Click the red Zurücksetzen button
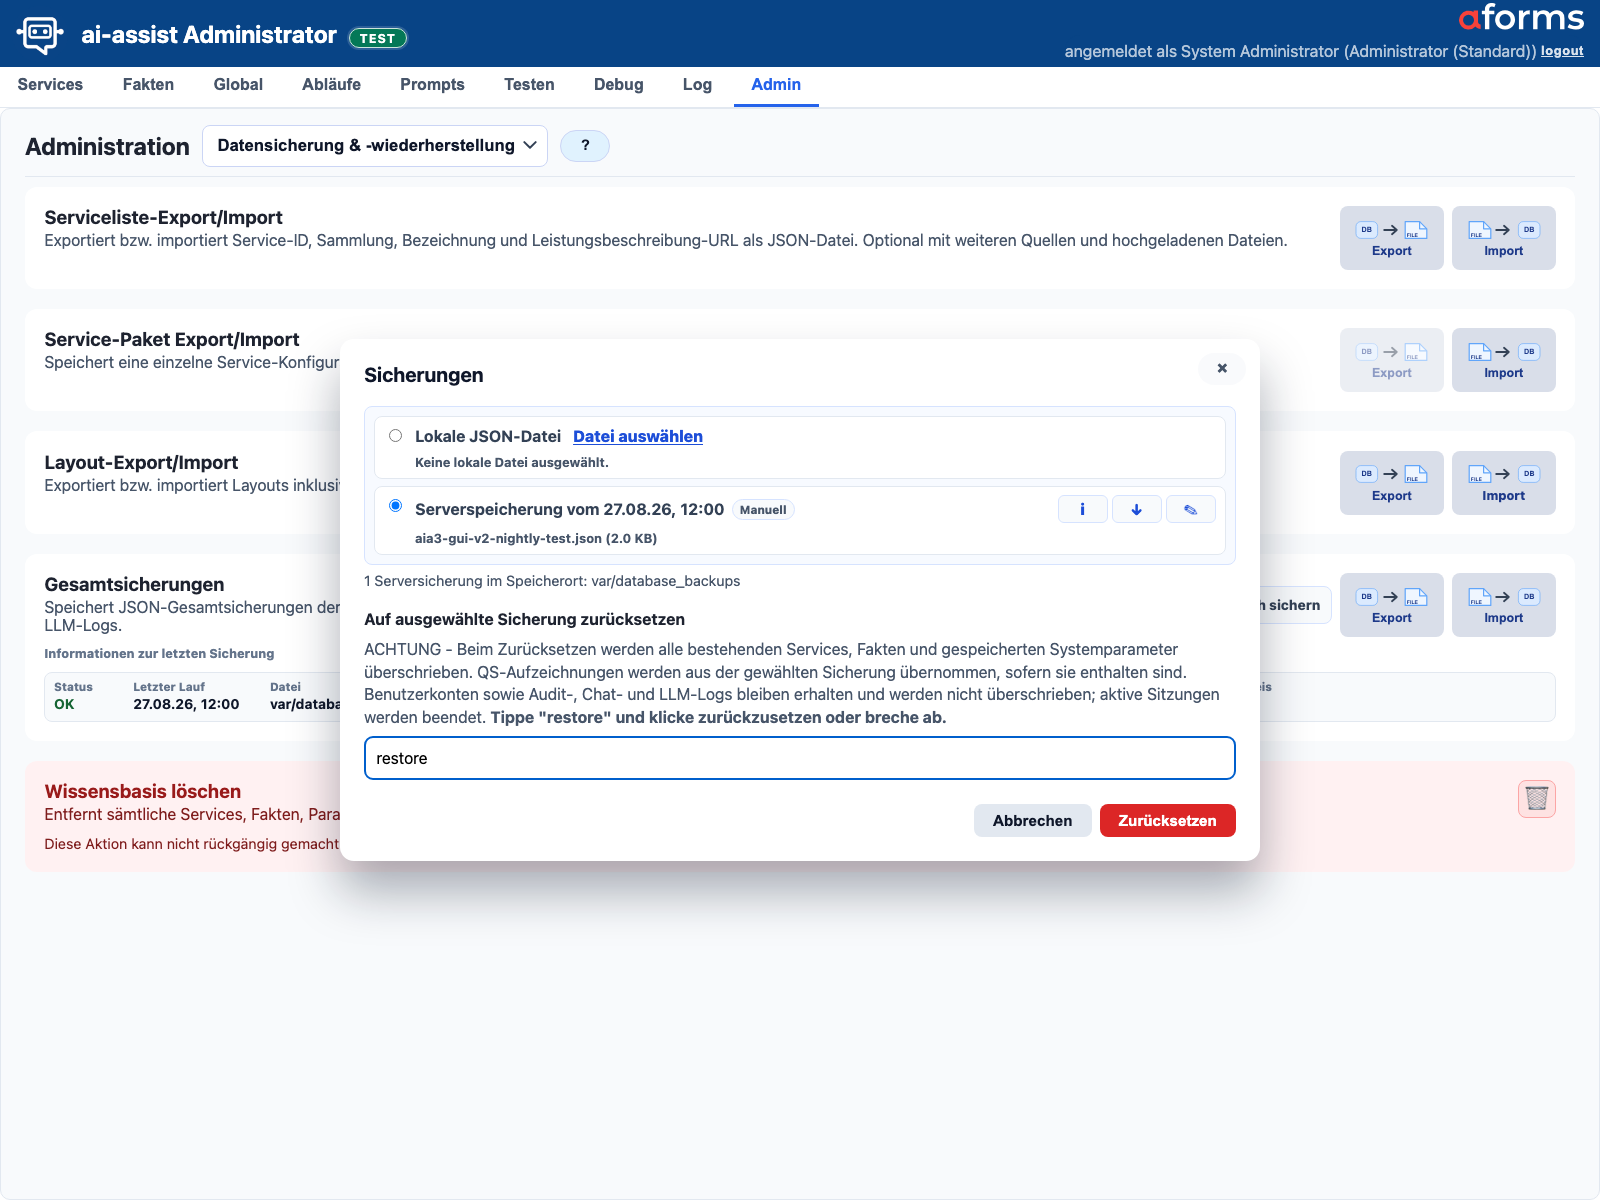This screenshot has width=1600, height=1200. pyautogui.click(x=1167, y=820)
